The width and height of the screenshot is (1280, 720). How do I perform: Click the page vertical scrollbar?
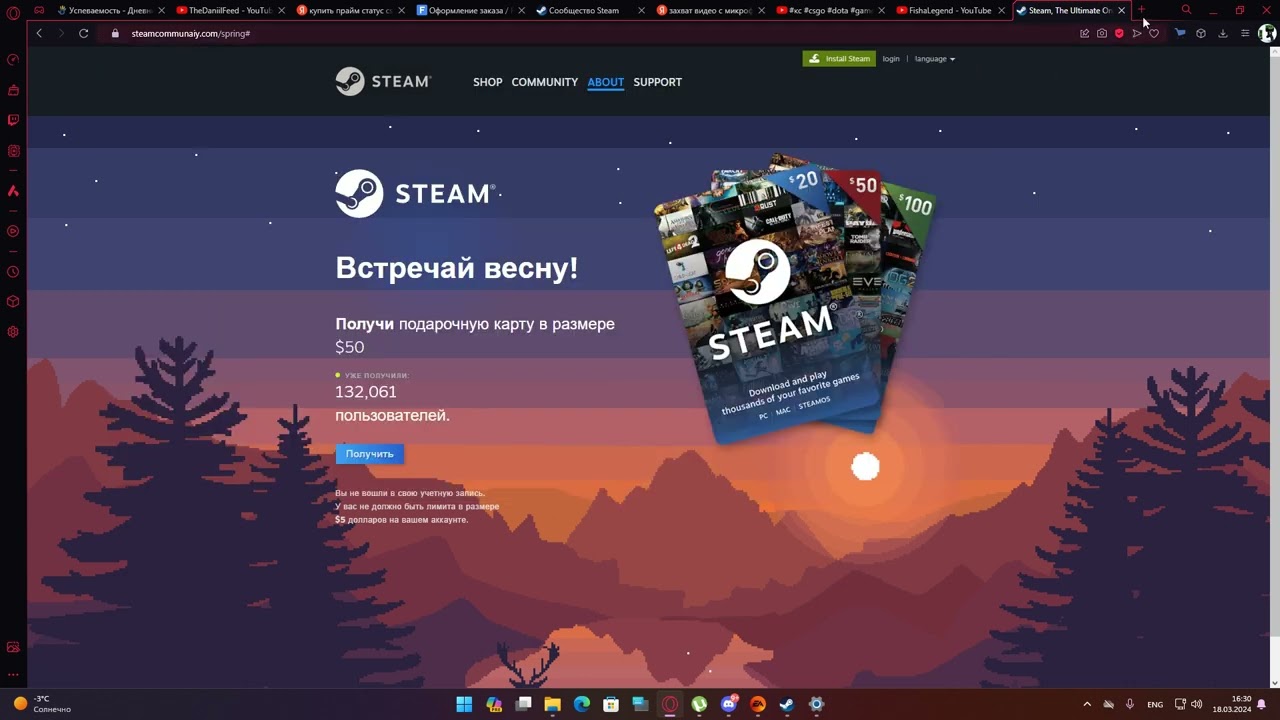tap(1275, 365)
